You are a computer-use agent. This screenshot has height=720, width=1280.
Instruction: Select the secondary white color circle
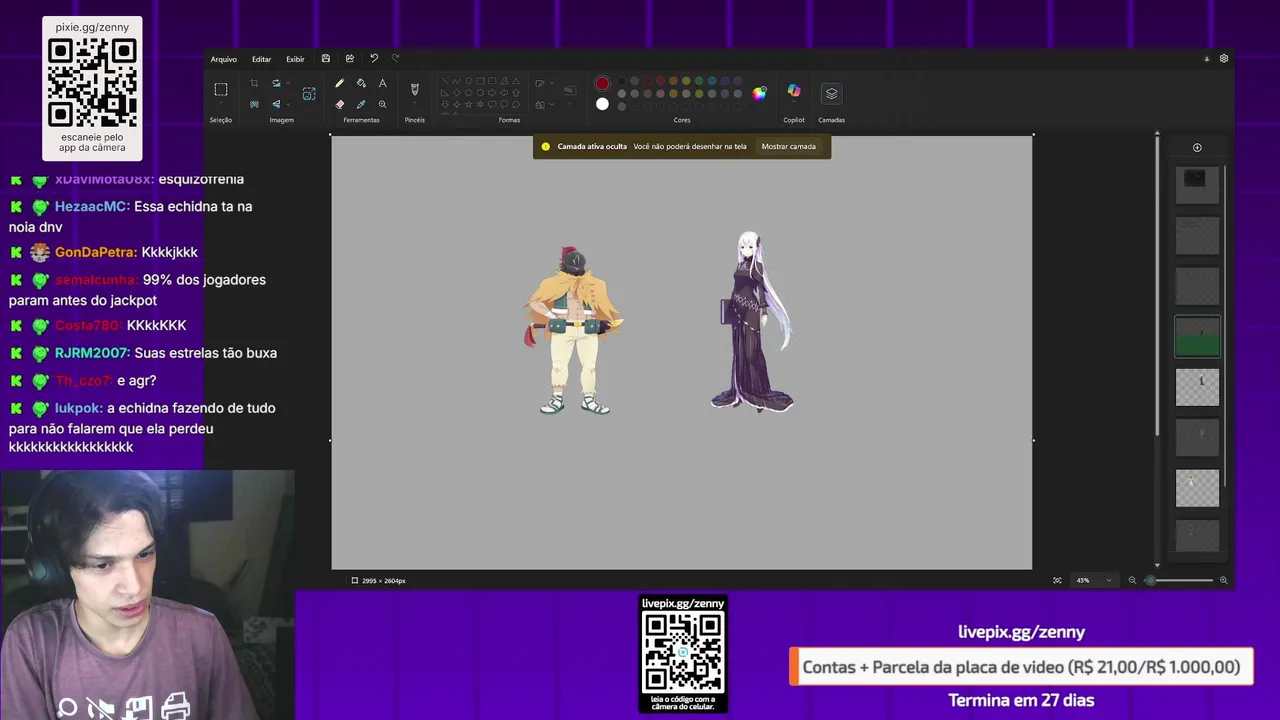pos(602,104)
